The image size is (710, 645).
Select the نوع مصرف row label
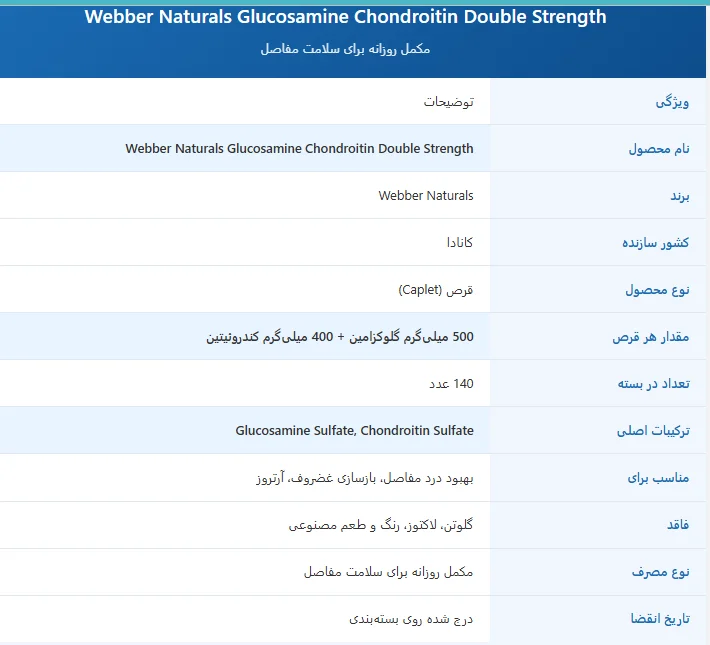pyautogui.click(x=661, y=572)
